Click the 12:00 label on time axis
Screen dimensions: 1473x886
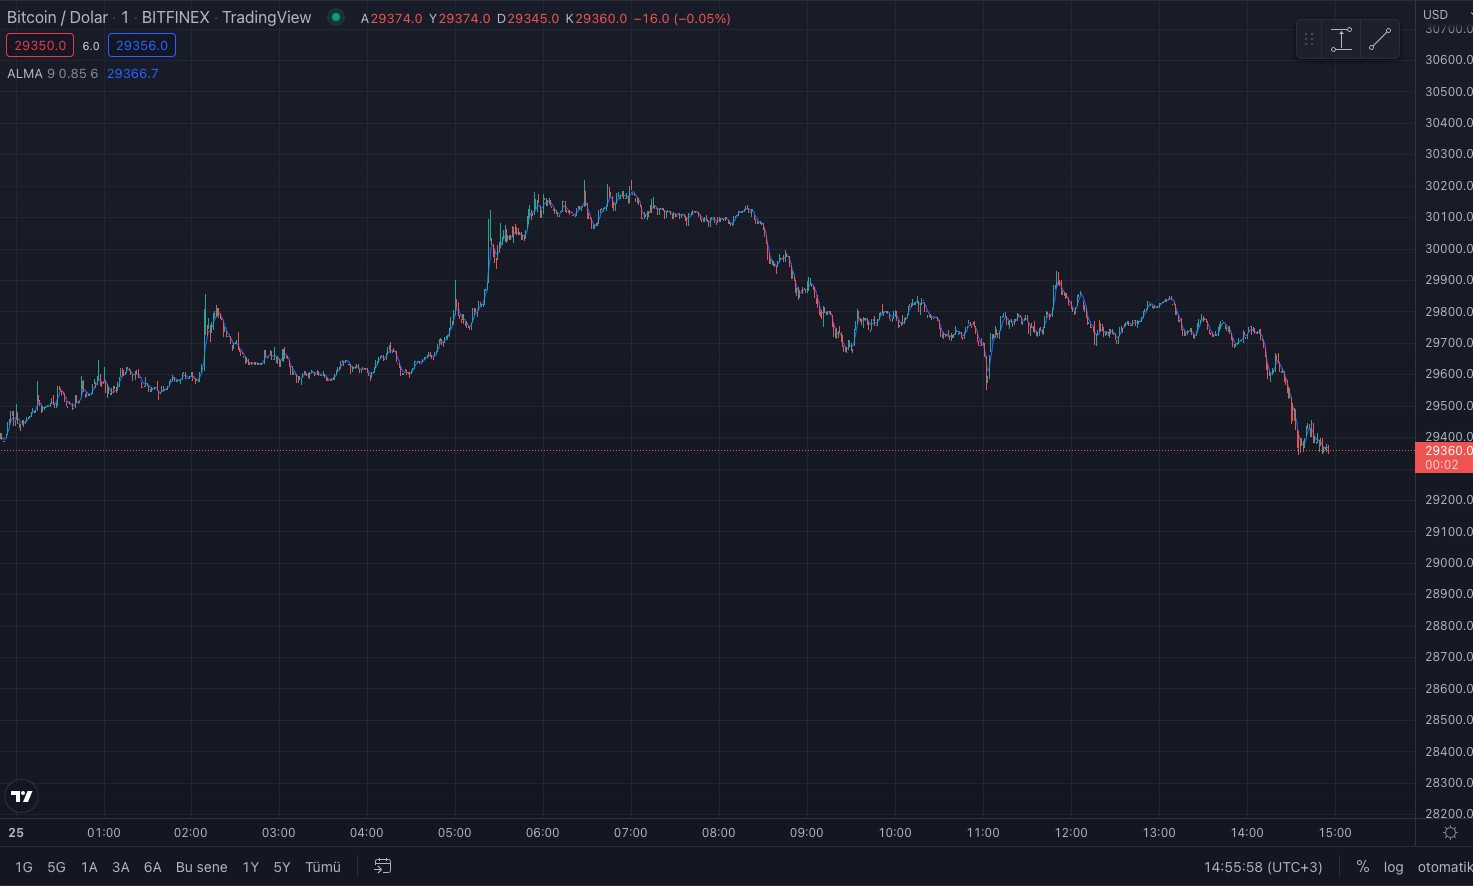tap(1071, 832)
